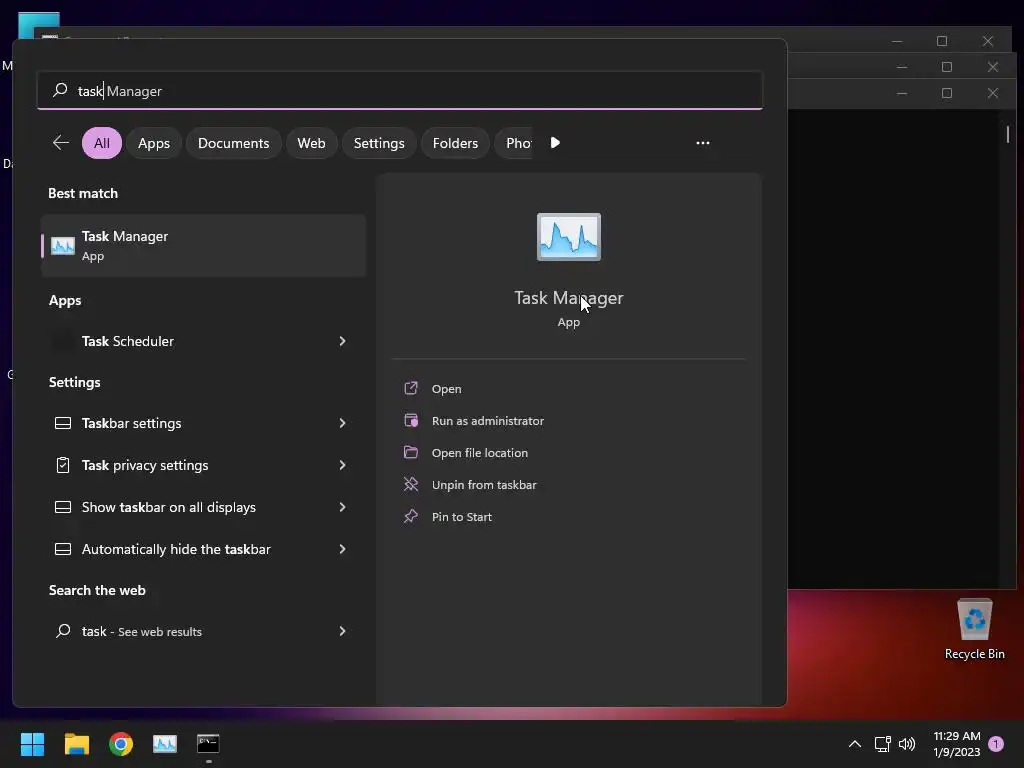Open the Task Scheduler app result
1024x768 pixels.
203,341
